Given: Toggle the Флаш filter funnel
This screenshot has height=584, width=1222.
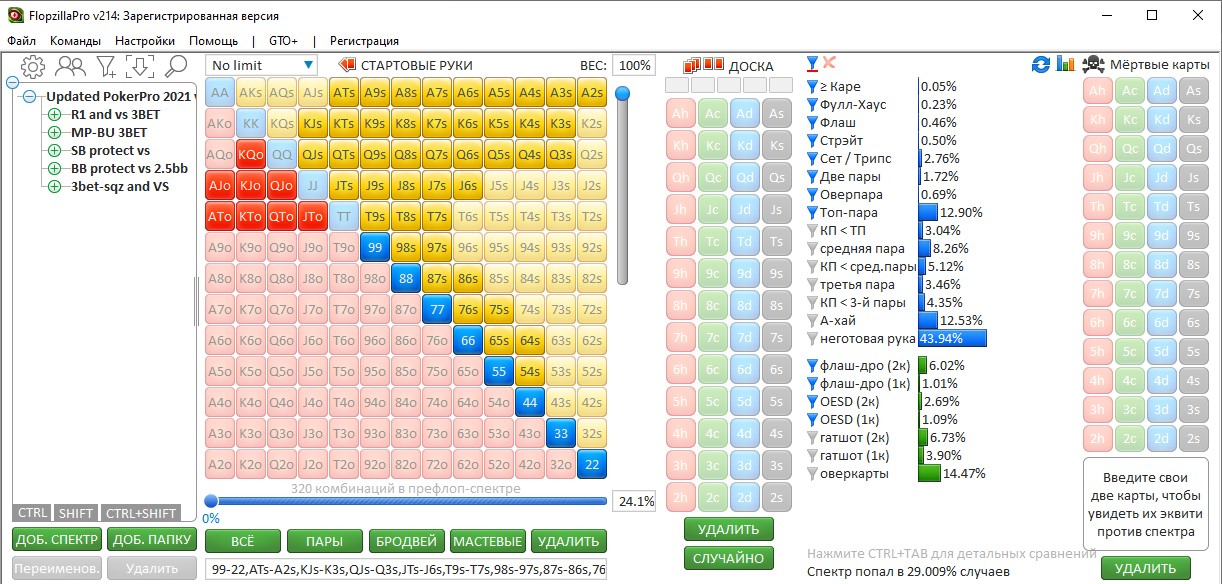Looking at the screenshot, I should [813, 123].
